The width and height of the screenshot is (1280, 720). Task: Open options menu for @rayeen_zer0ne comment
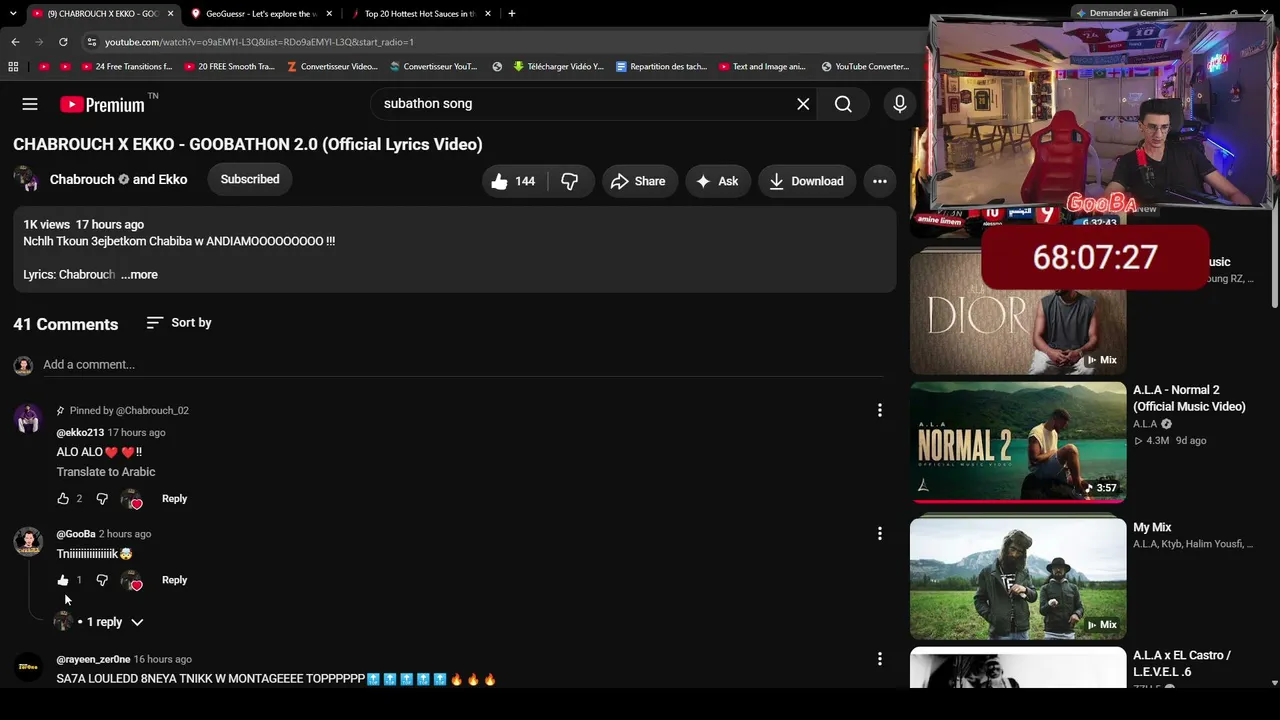[880, 659]
